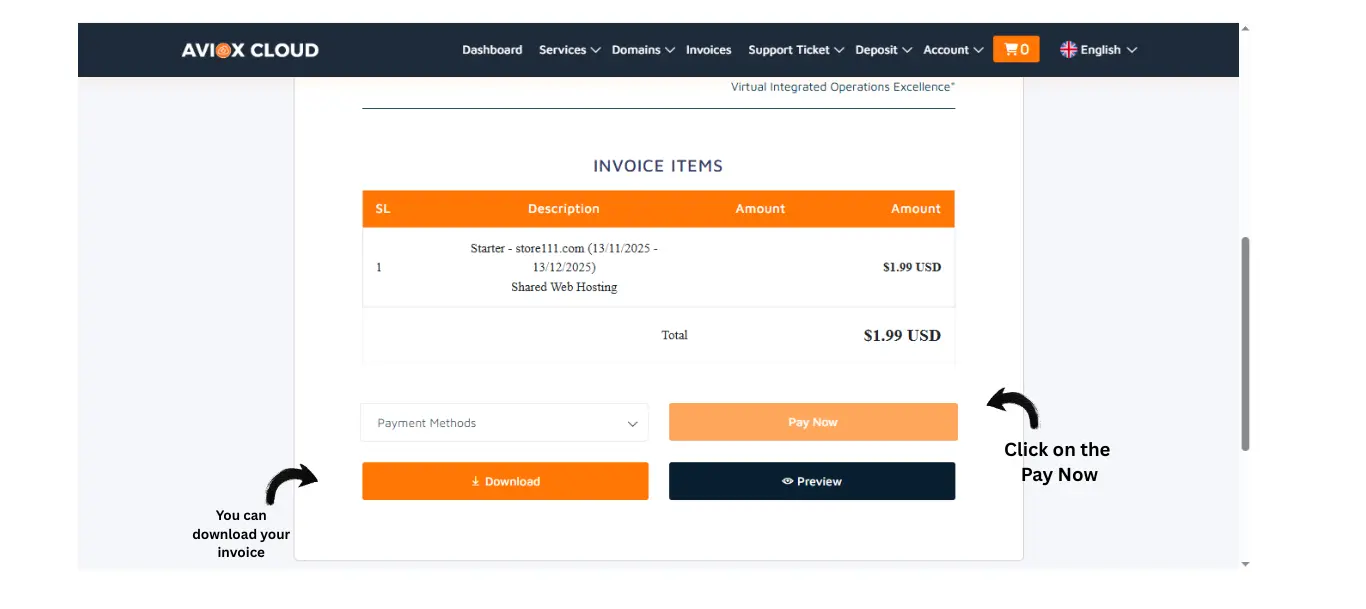Click the Description column header
Screen dimensions: 1366x609
click(563, 209)
